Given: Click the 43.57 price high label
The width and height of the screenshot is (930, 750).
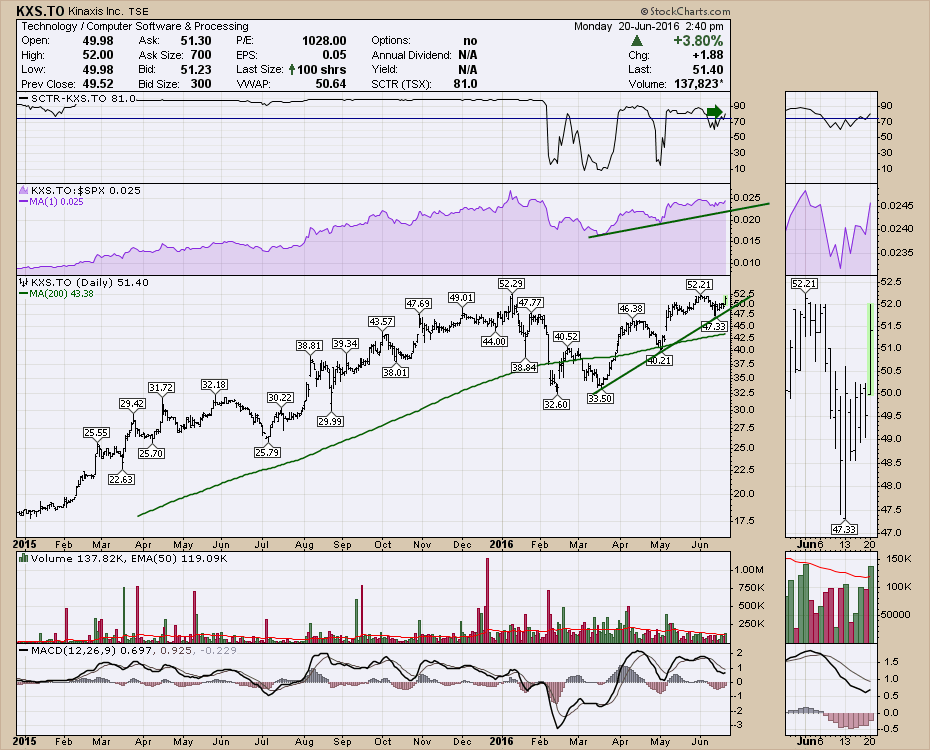Looking at the screenshot, I should point(381,321).
